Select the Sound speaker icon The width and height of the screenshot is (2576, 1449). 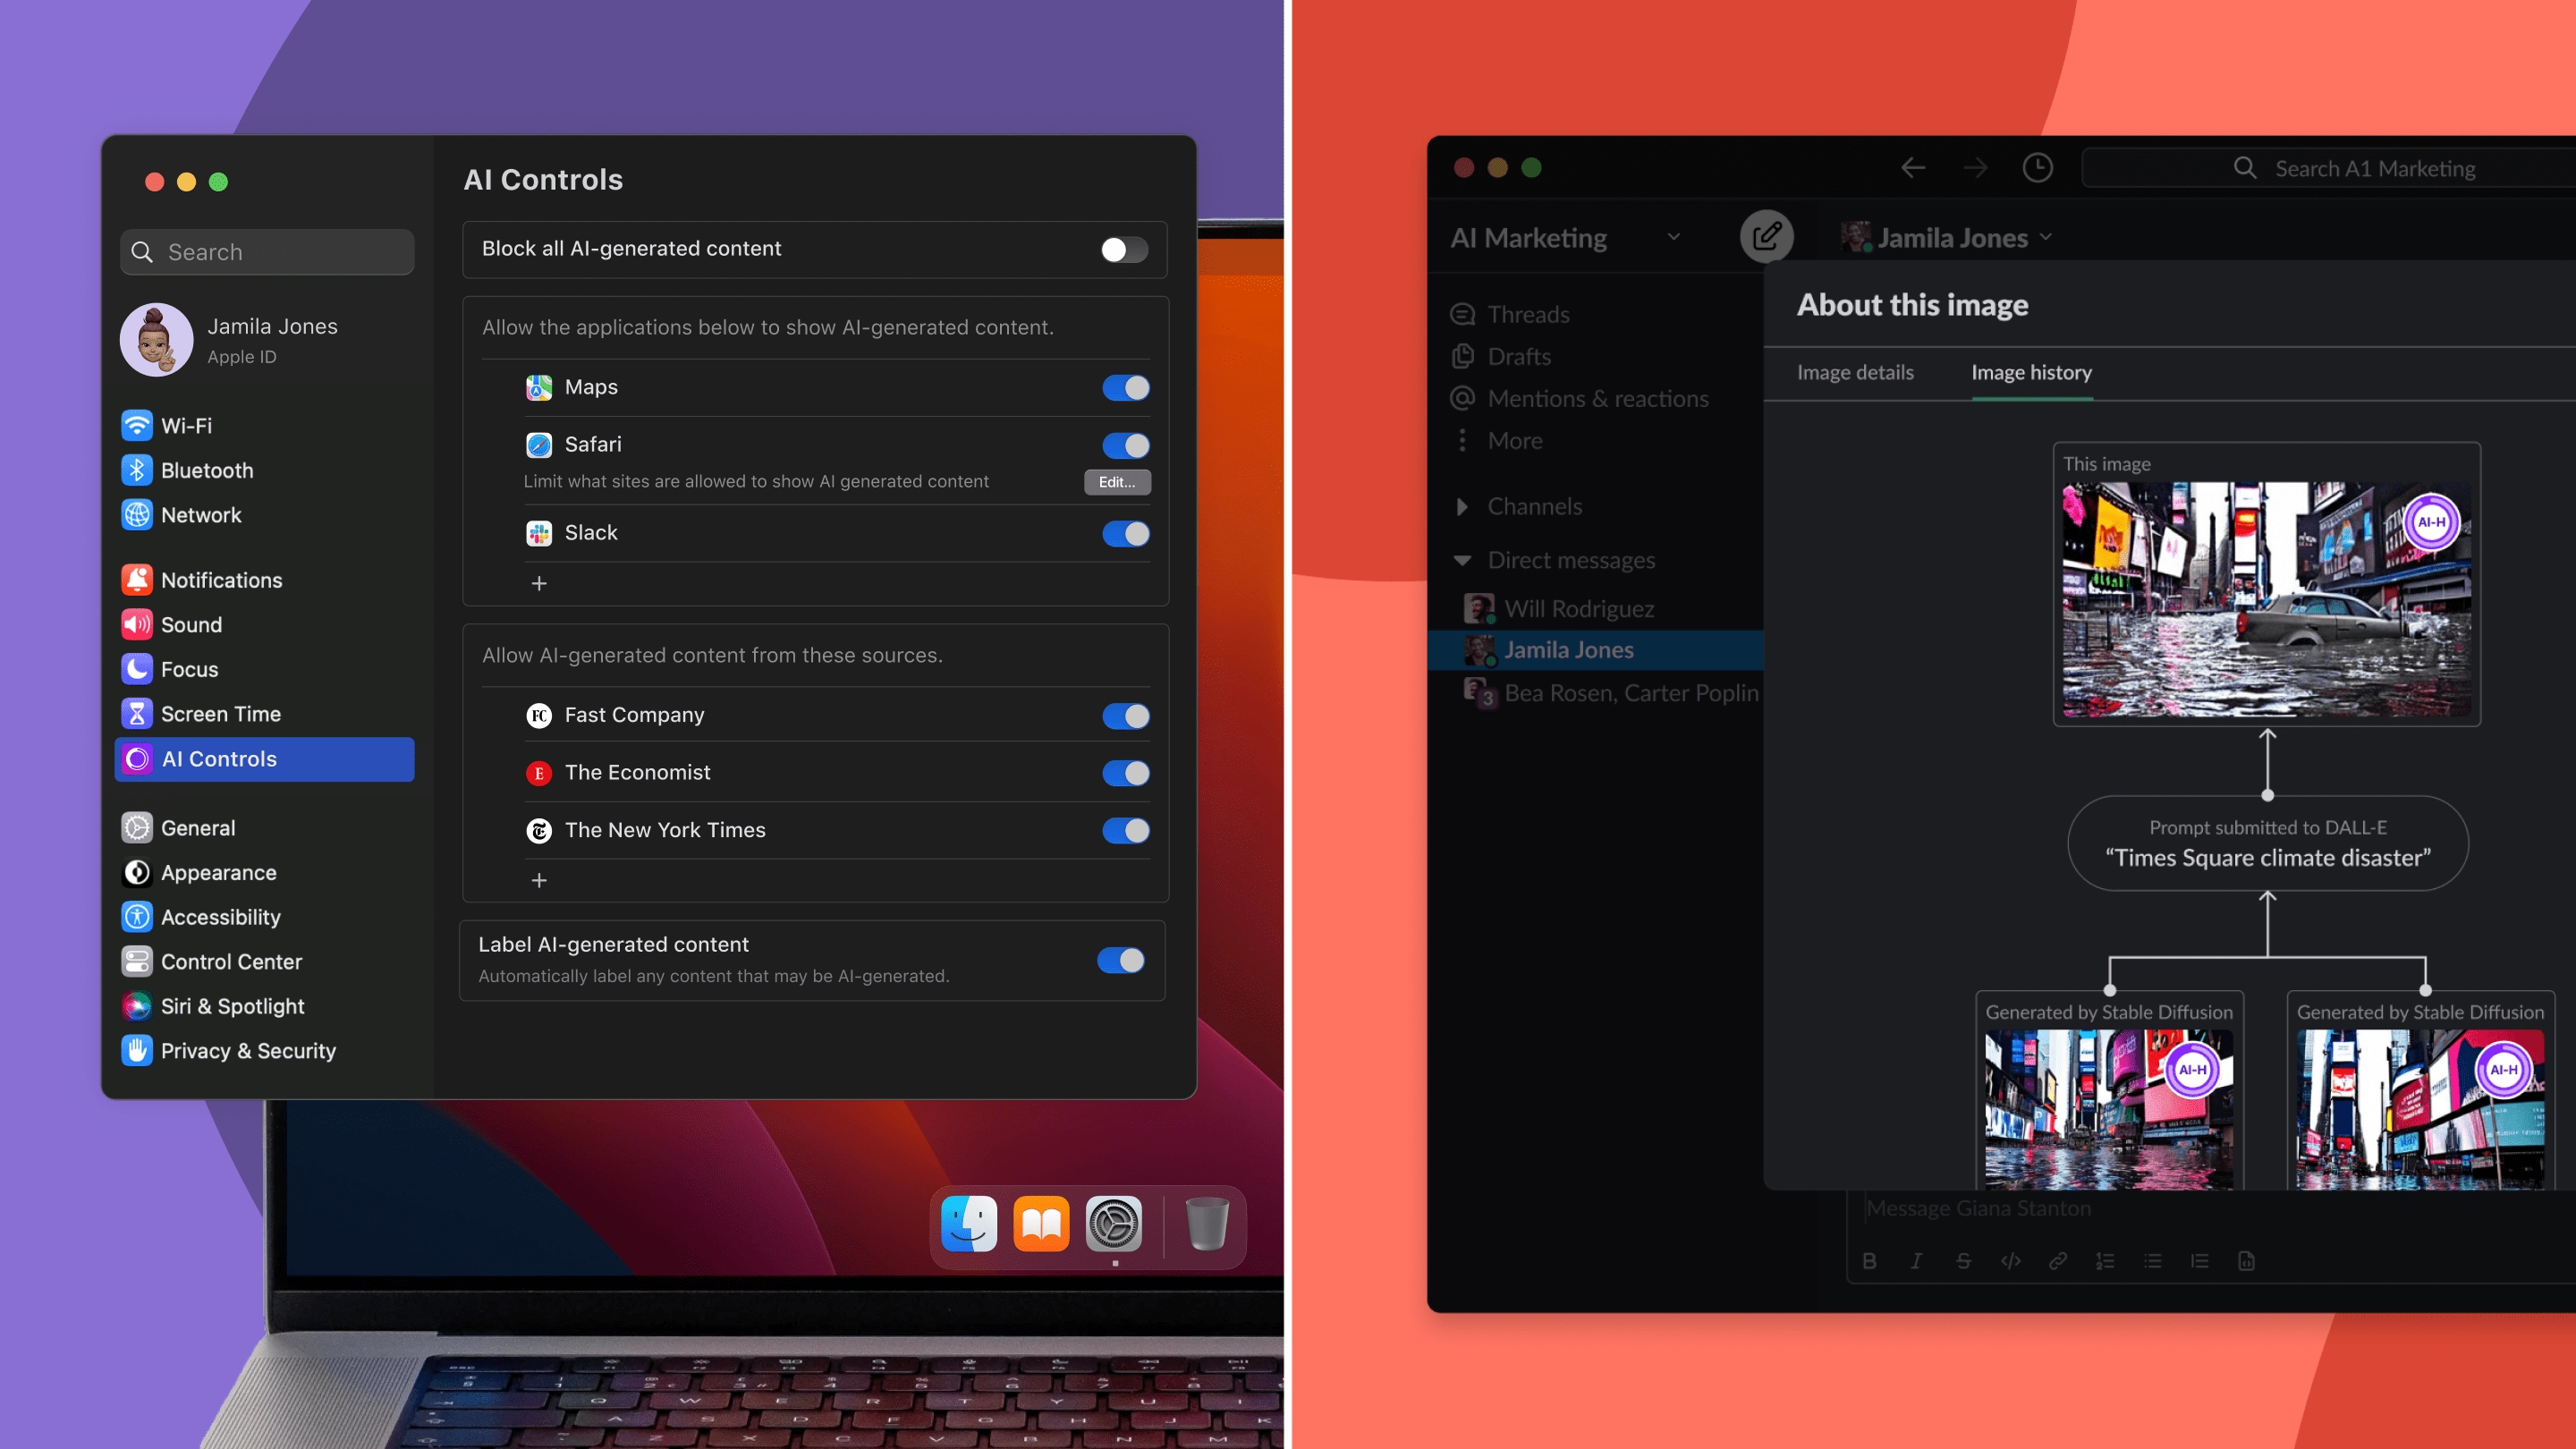click(137, 624)
